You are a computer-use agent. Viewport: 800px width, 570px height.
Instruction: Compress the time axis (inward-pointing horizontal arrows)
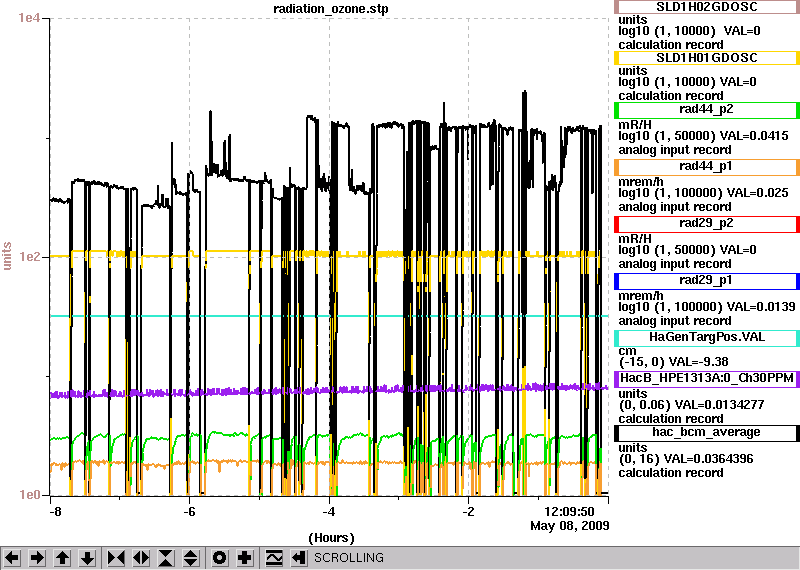coord(116,558)
